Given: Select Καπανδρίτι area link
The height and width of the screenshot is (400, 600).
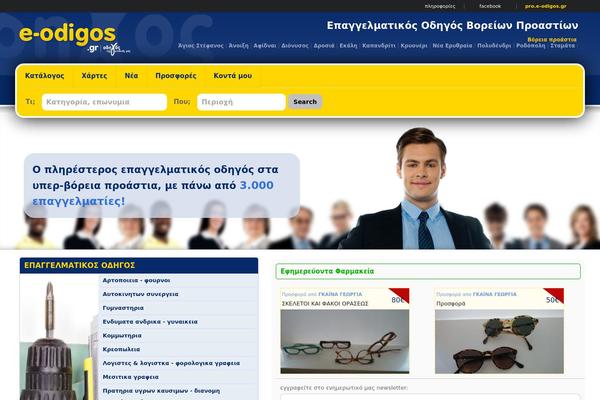Looking at the screenshot, I should point(378,46).
